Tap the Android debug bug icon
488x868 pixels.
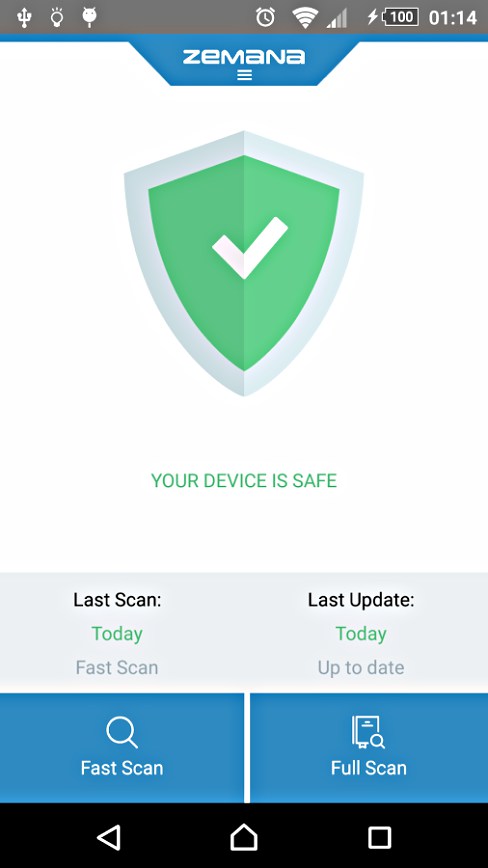89,17
